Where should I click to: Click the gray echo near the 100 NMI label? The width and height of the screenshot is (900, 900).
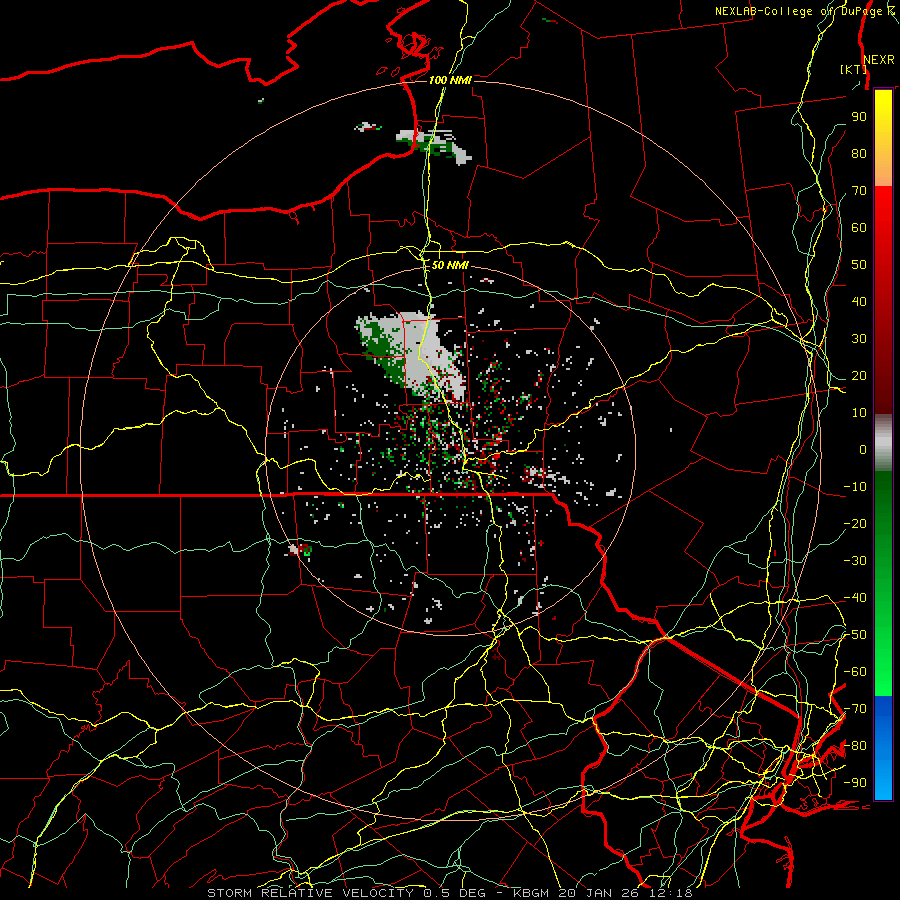click(435, 145)
